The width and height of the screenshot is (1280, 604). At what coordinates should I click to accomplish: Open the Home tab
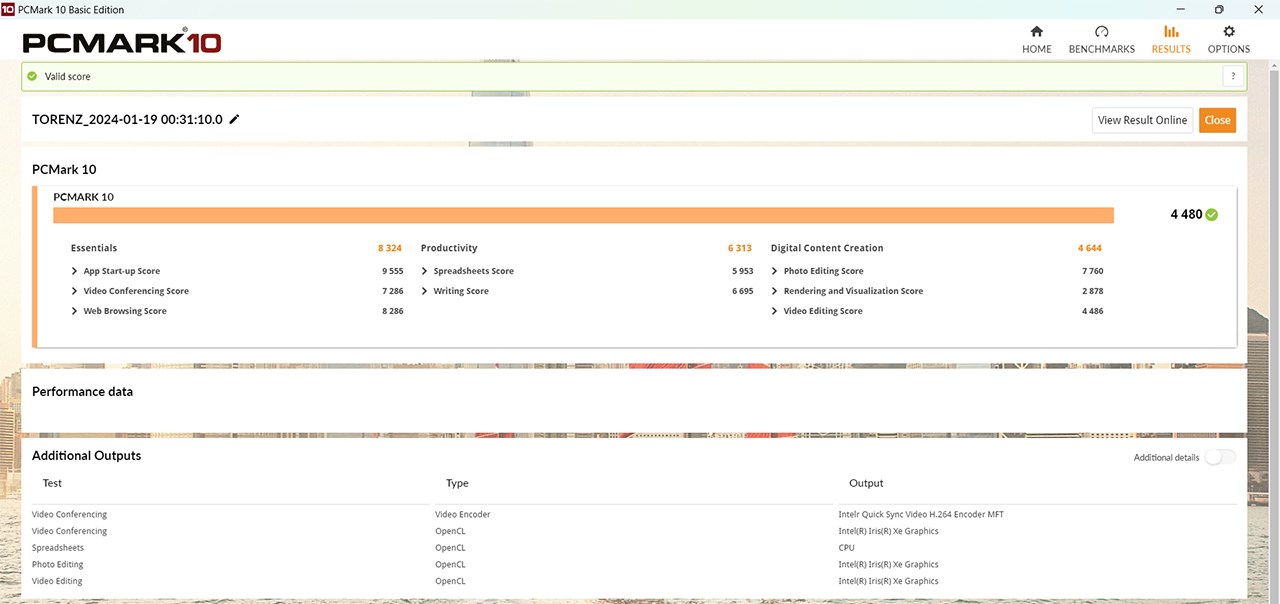click(1036, 40)
